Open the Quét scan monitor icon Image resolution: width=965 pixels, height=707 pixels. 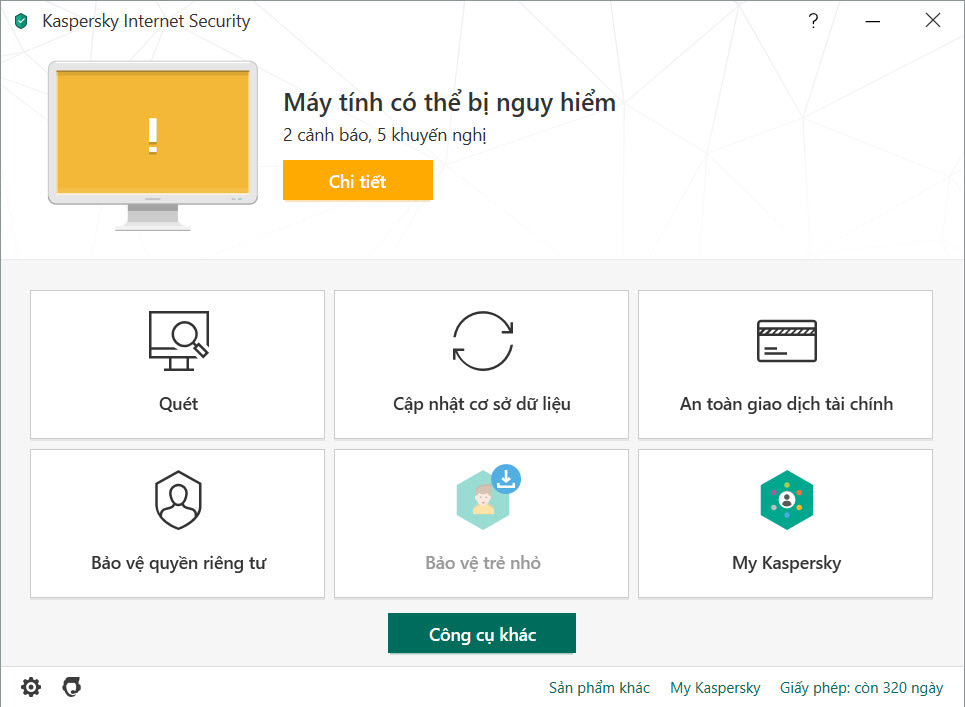point(178,341)
